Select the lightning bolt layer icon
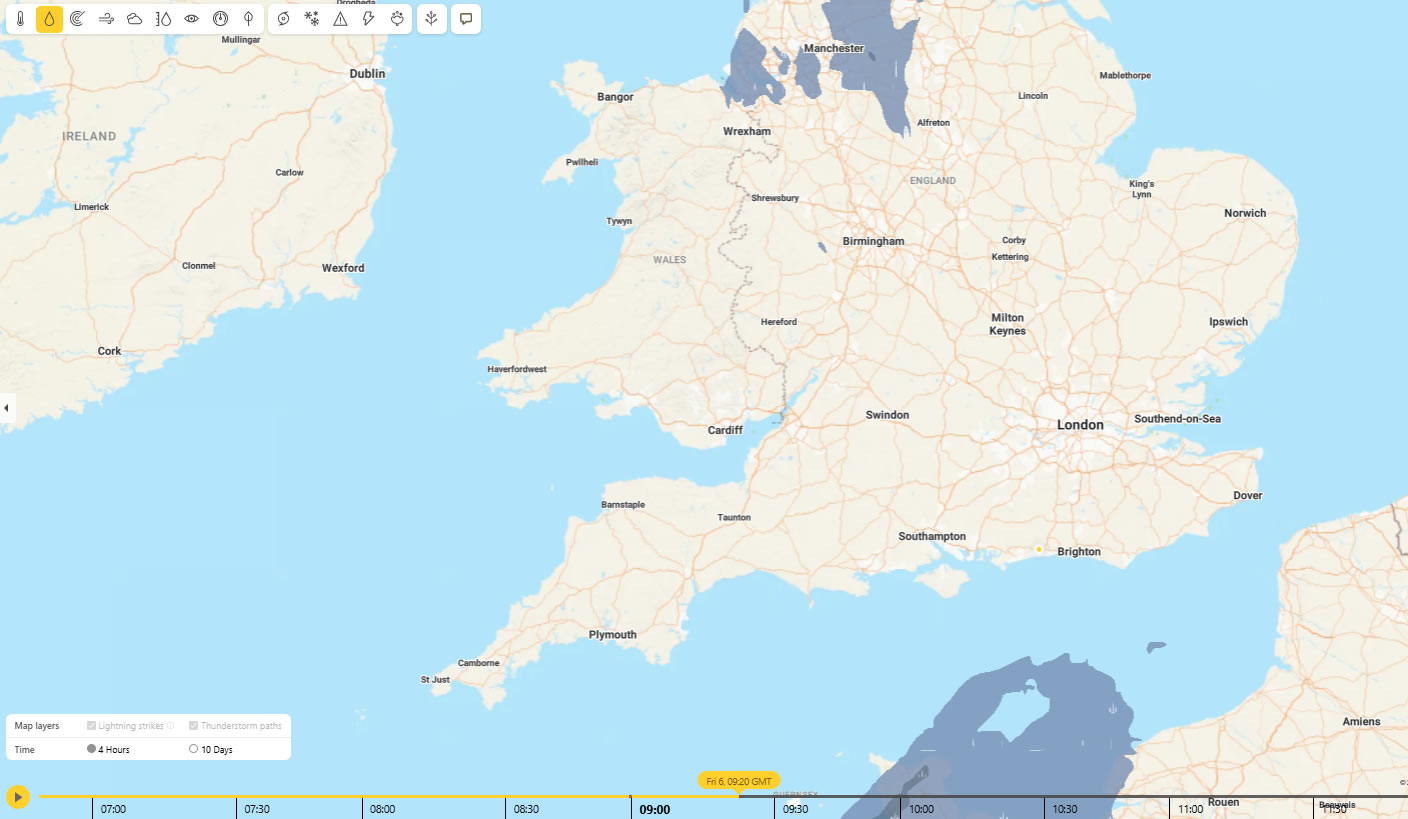This screenshot has height=819, width=1408. pyautogui.click(x=368, y=19)
